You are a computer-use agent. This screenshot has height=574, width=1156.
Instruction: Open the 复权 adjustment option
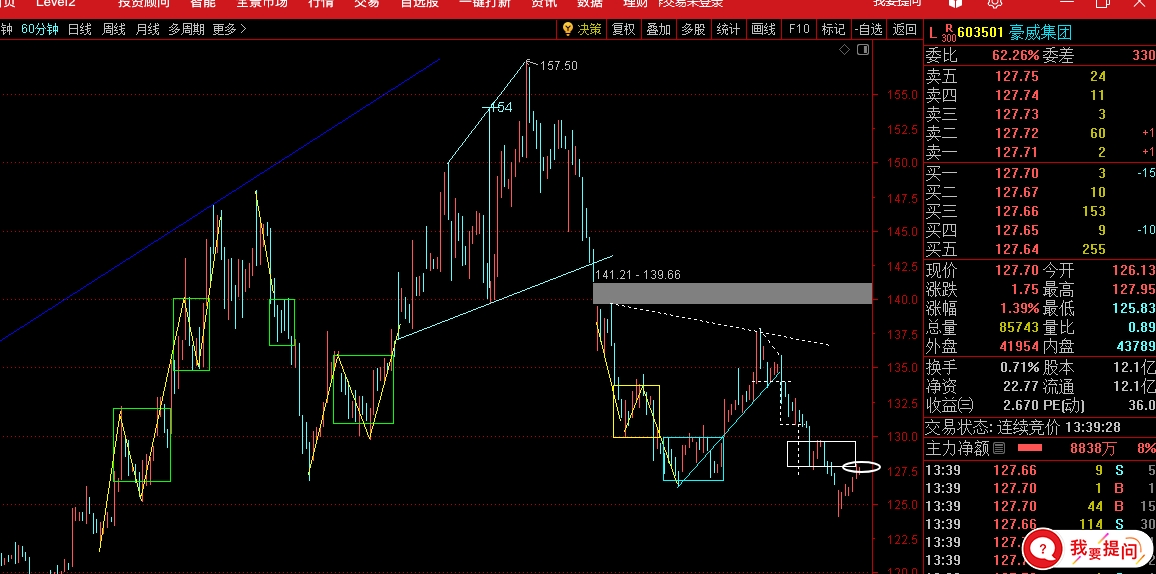point(623,29)
